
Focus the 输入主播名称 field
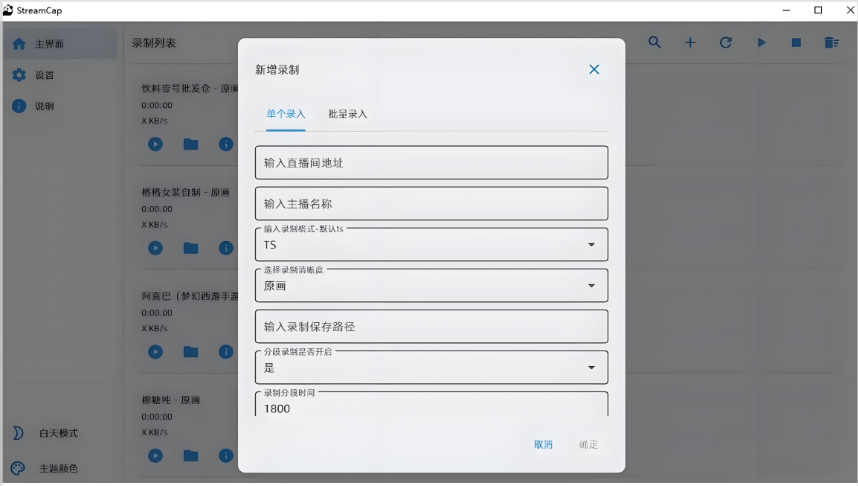(x=431, y=204)
